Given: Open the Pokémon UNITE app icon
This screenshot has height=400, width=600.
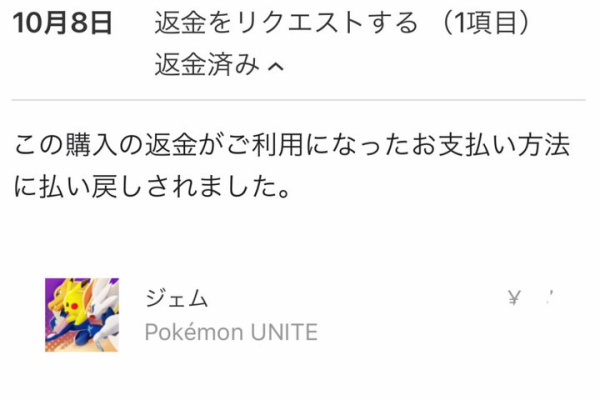Looking at the screenshot, I should [82, 315].
